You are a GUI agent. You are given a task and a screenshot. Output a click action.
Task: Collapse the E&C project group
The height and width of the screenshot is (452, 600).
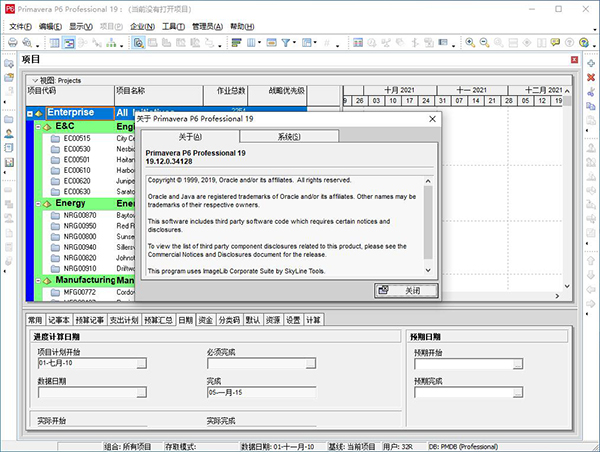(x=38, y=127)
